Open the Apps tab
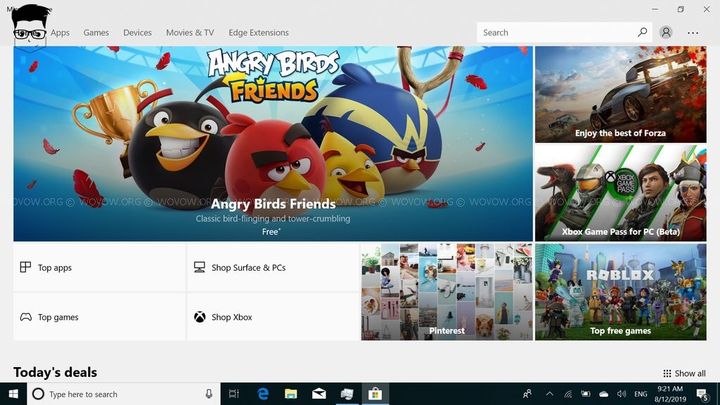 click(60, 33)
